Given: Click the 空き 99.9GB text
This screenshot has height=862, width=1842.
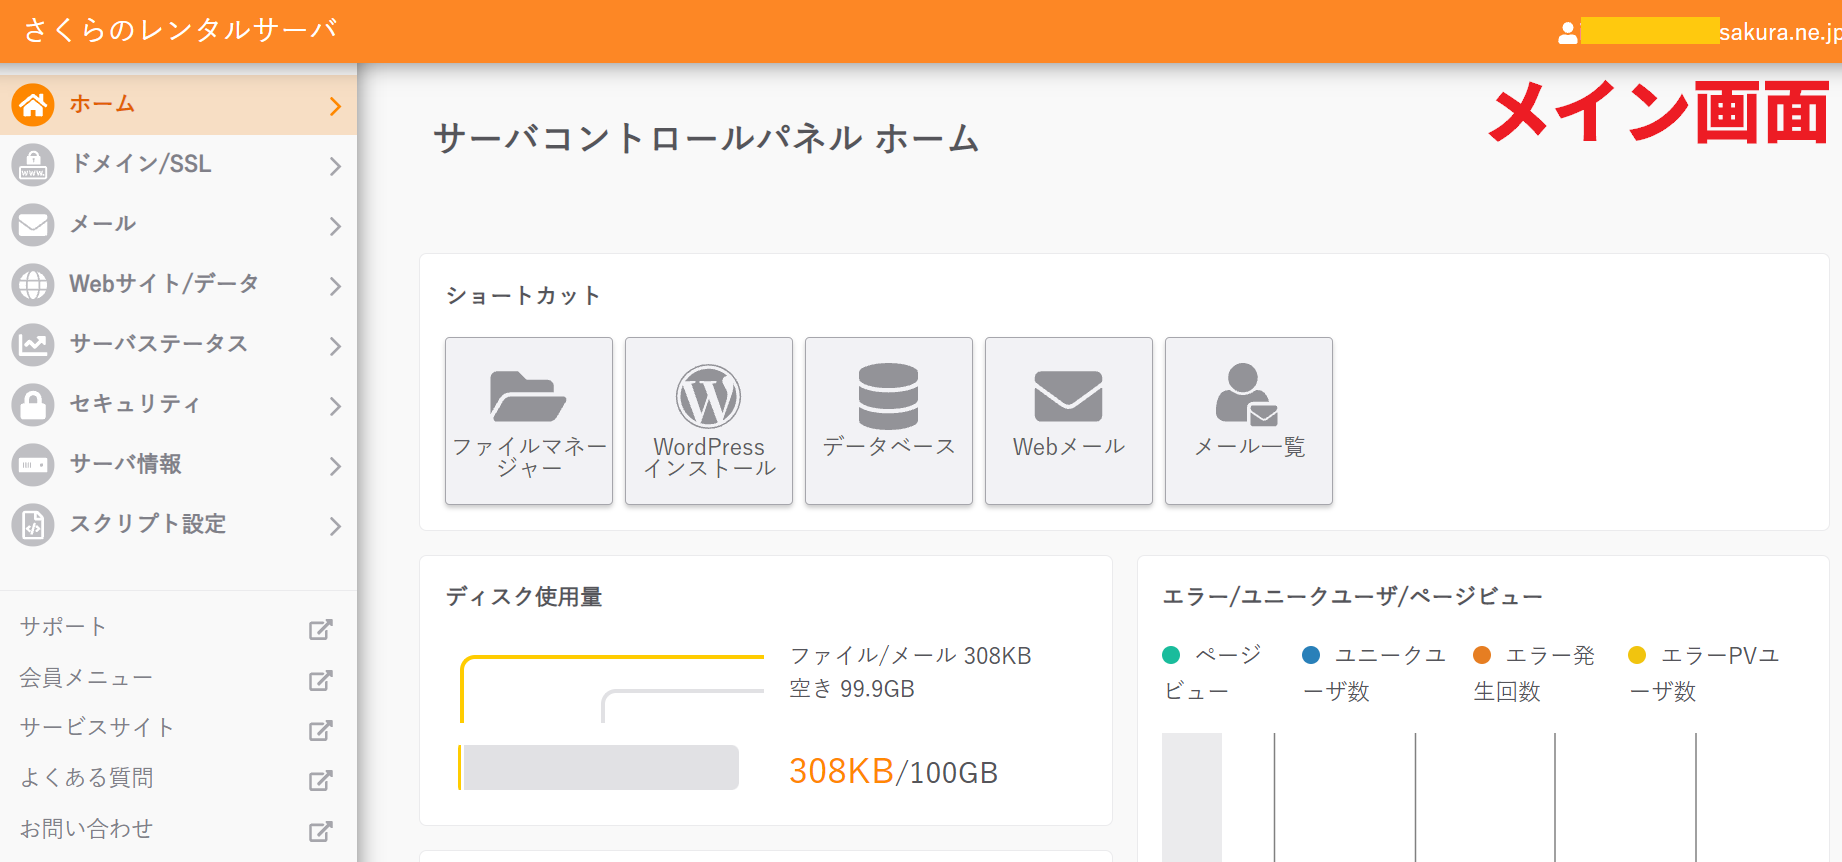Looking at the screenshot, I should [x=852, y=689].
